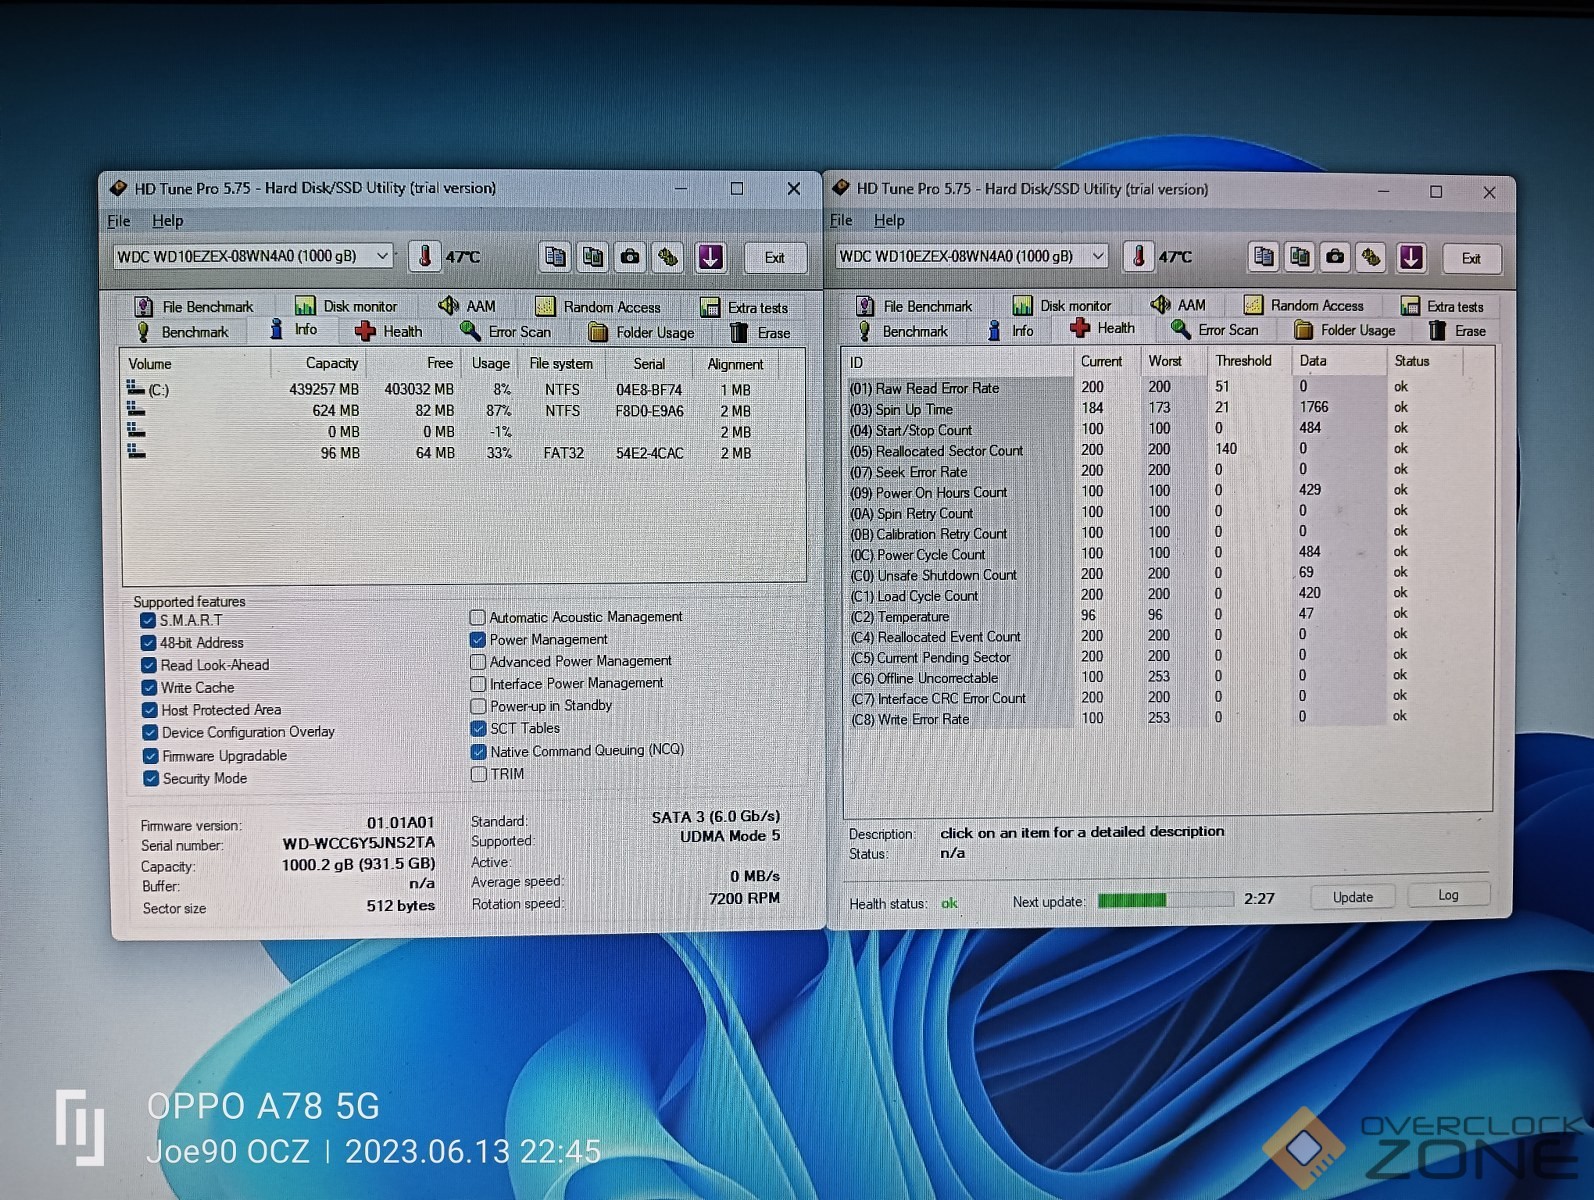Toggle the S.M.A.R.T checkbox
This screenshot has width=1594, height=1200.
pos(148,620)
